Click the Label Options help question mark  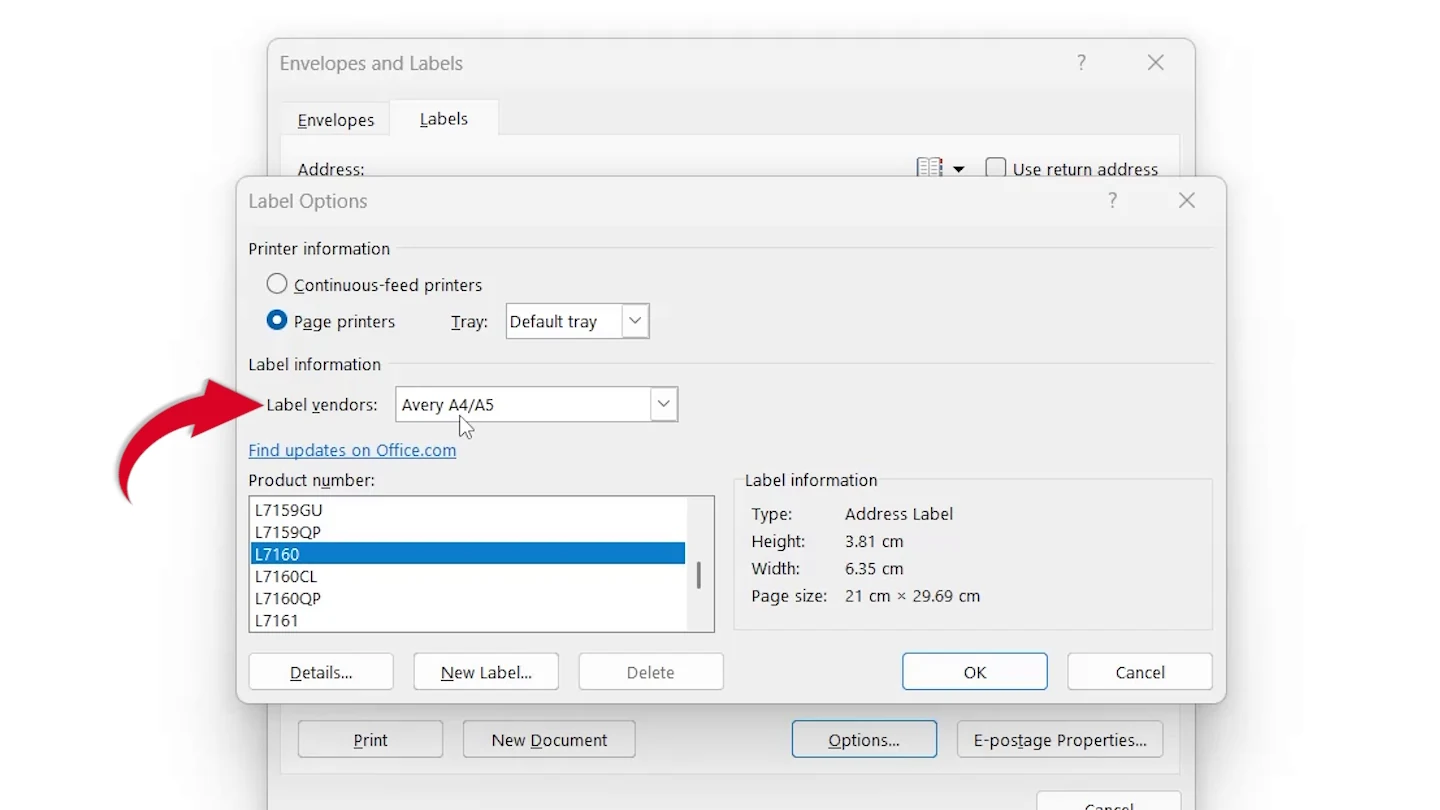point(1112,201)
